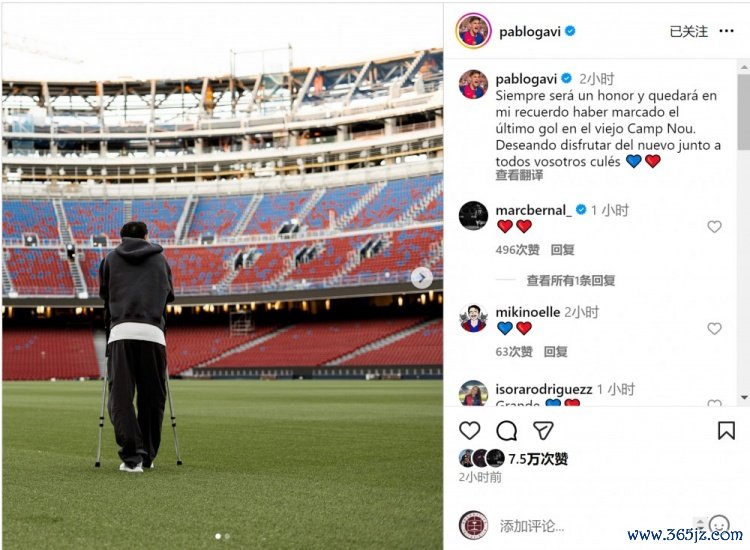Open the emoji picker in the comment box
The height and width of the screenshot is (550, 750).
coord(719,525)
